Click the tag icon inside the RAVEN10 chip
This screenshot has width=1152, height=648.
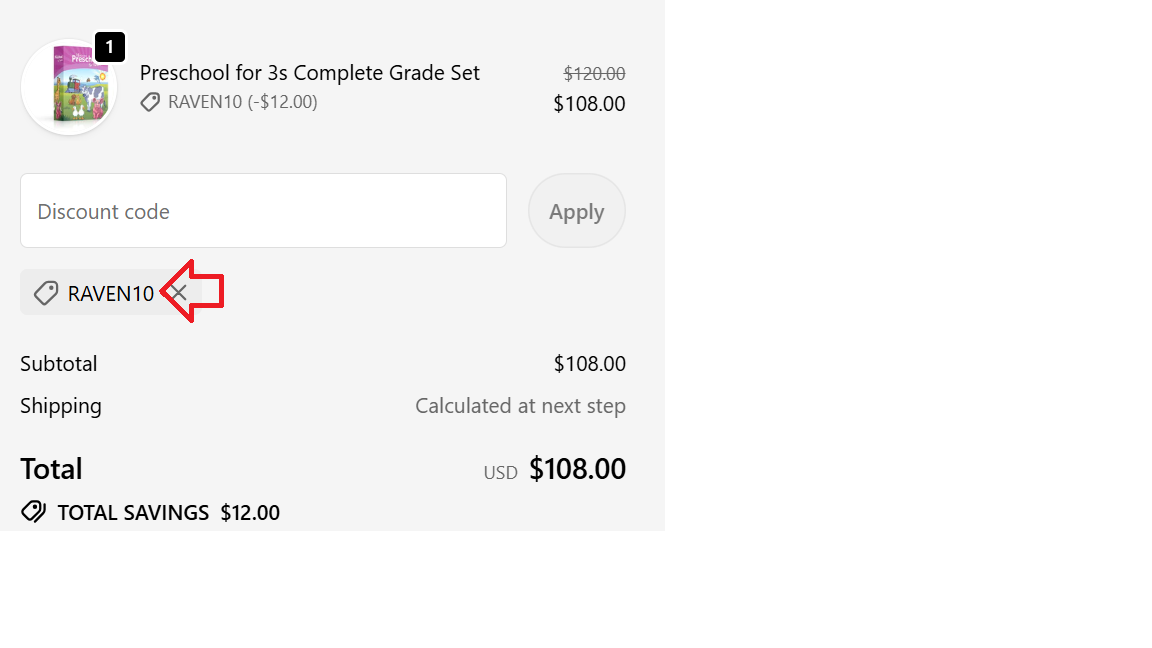coord(45,292)
